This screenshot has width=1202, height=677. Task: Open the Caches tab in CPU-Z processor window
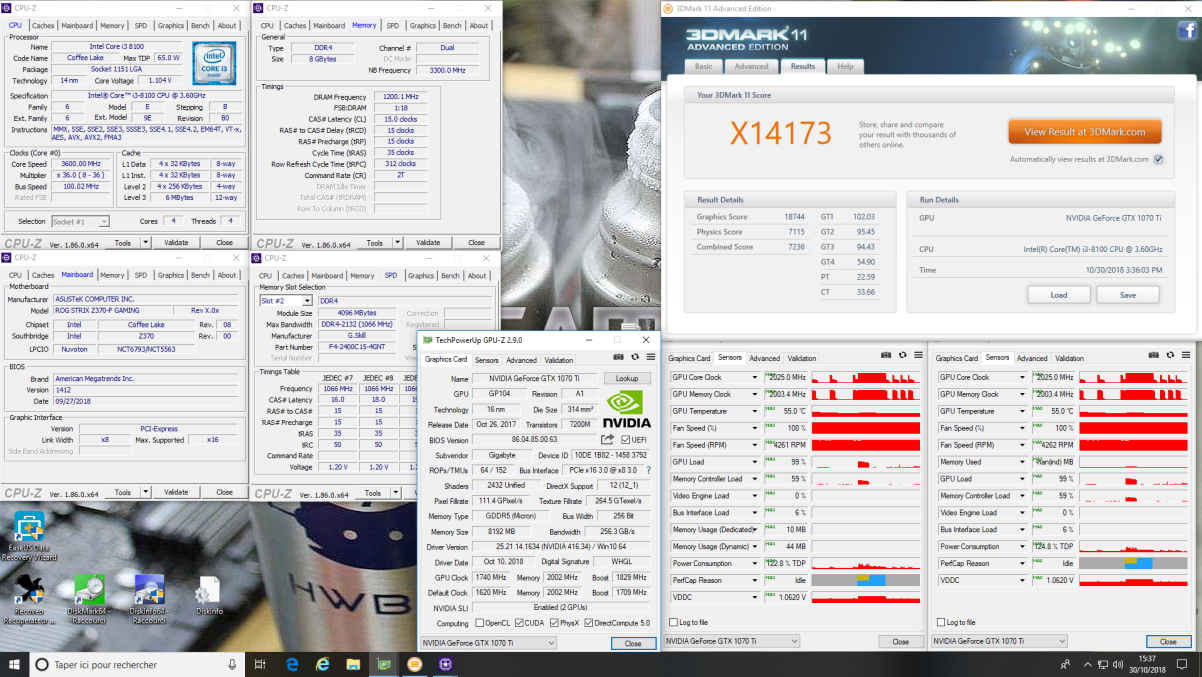[x=43, y=25]
